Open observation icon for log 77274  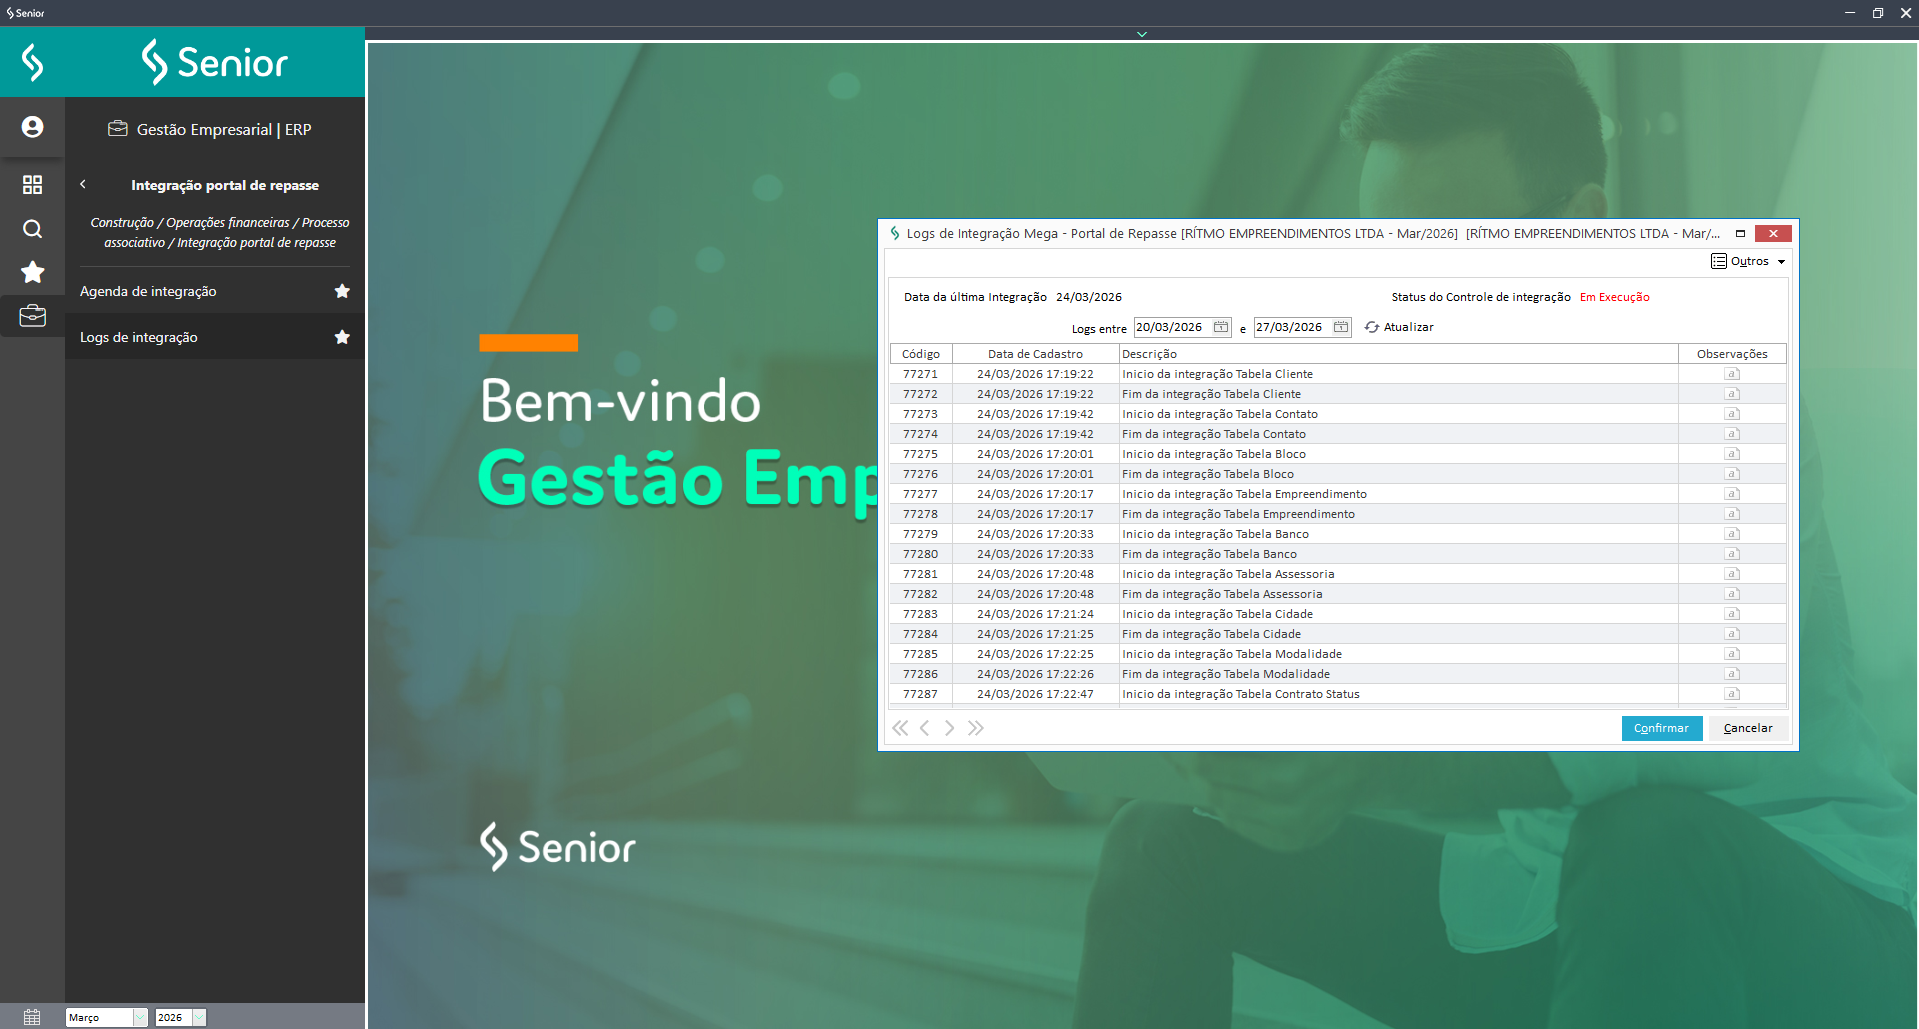[1732, 434]
